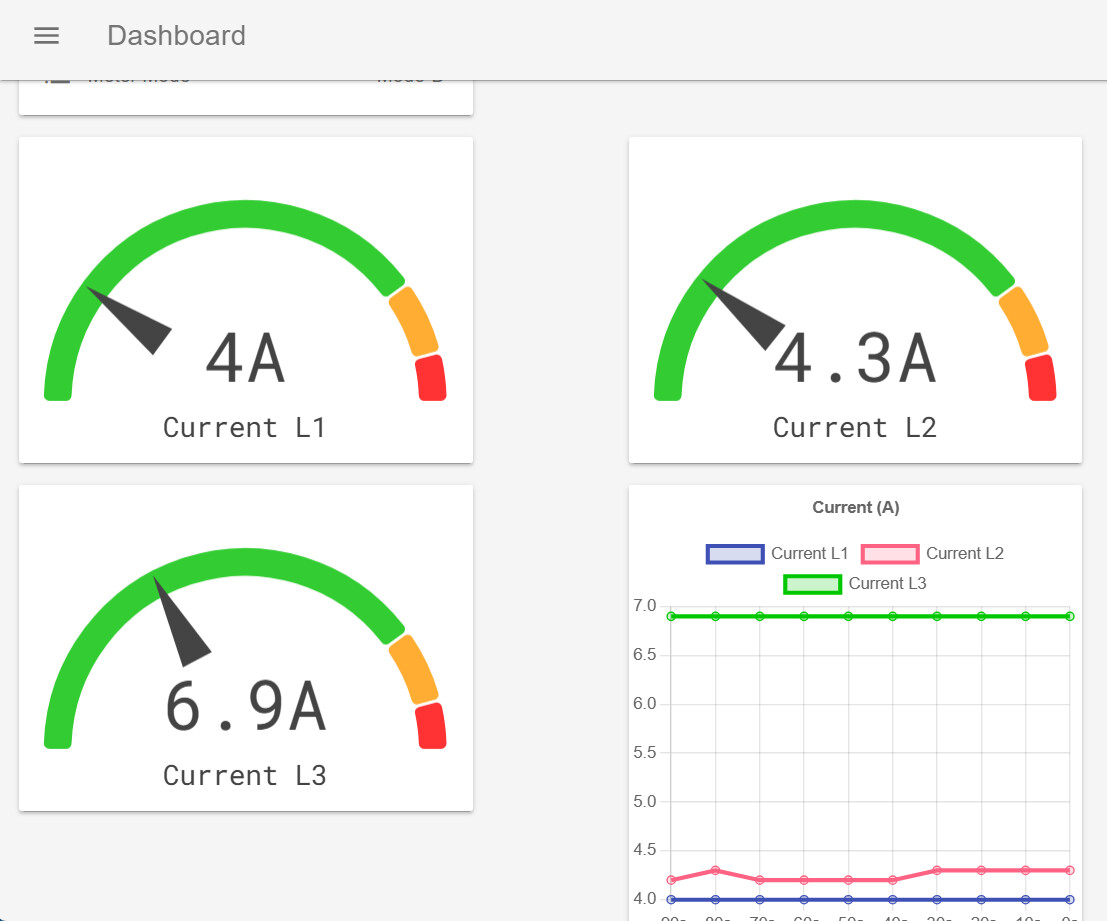Open the hamburger navigation menu
The height and width of the screenshot is (921, 1107).
point(46,36)
